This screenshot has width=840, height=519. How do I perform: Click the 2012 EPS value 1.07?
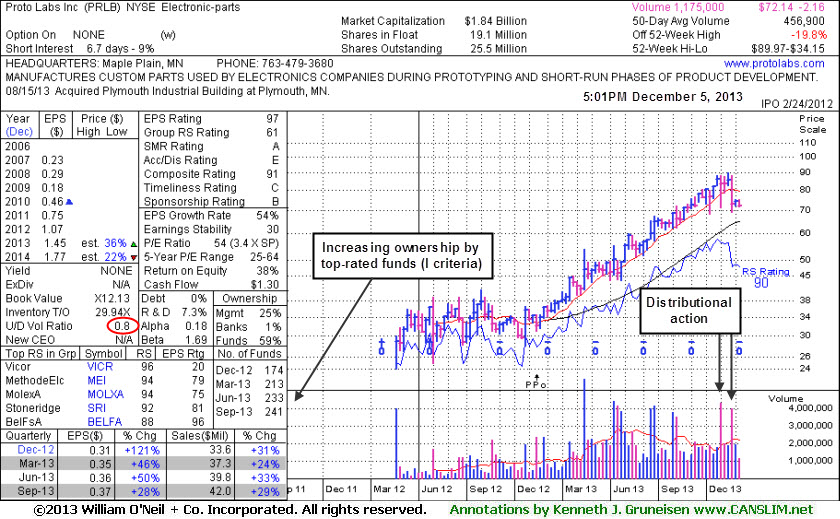pyautogui.click(x=52, y=229)
